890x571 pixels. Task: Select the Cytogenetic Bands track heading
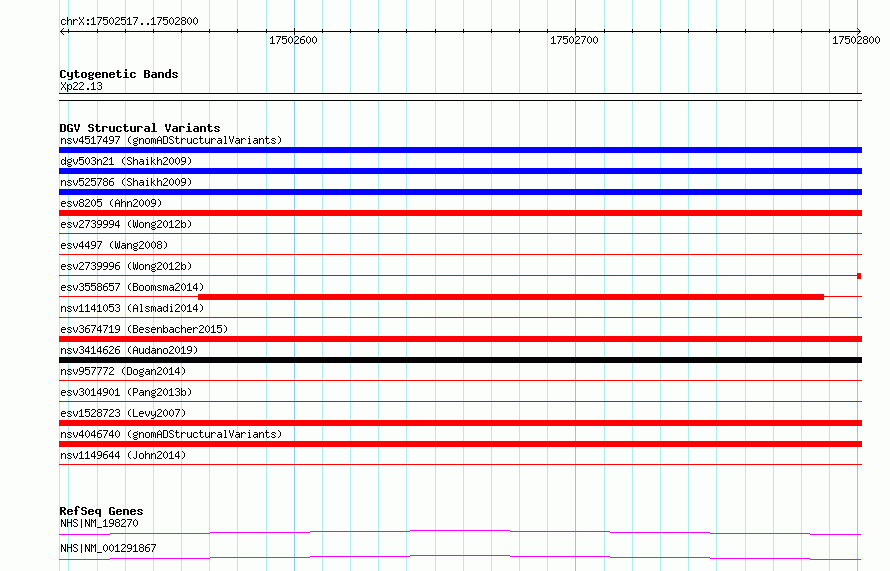(x=119, y=74)
